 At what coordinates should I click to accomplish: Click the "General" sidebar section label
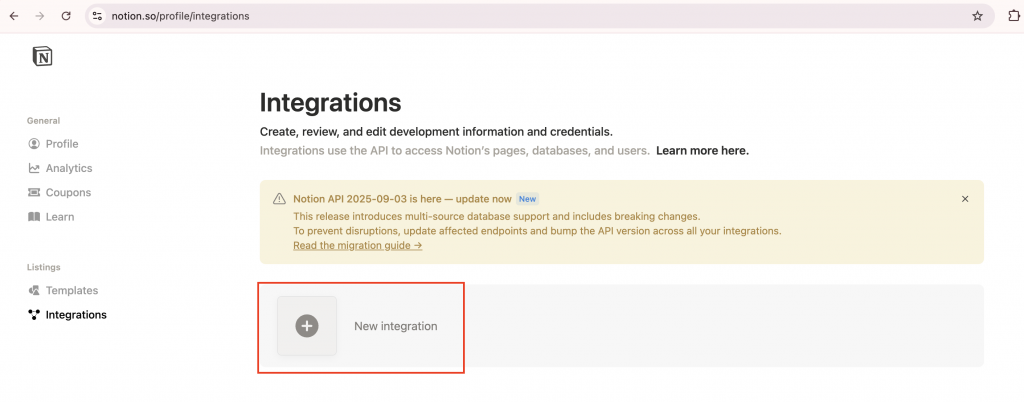pos(43,121)
